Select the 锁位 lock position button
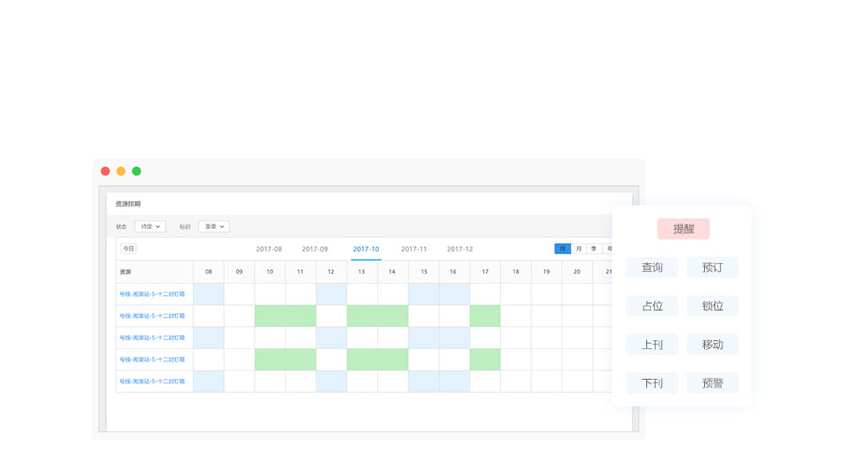This screenshot has height=462, width=850. [x=712, y=306]
